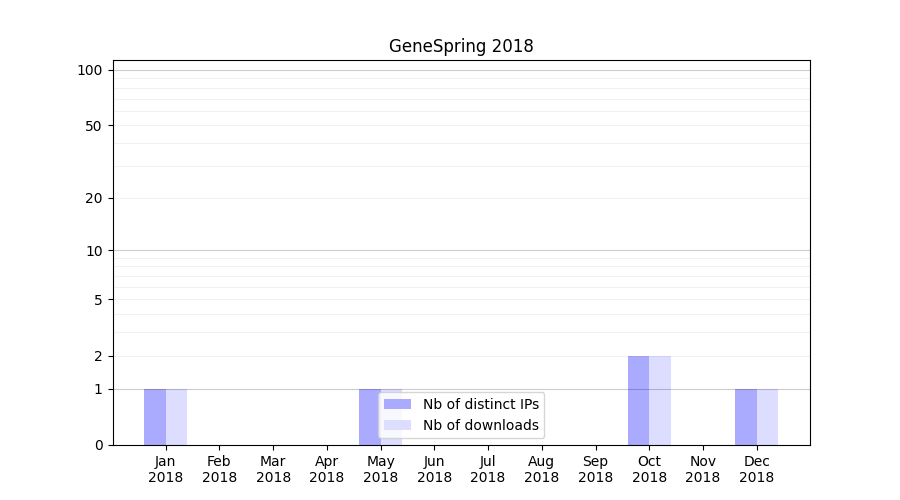
Task: Click the January distinct IPs bar
Action: (x=155, y=417)
